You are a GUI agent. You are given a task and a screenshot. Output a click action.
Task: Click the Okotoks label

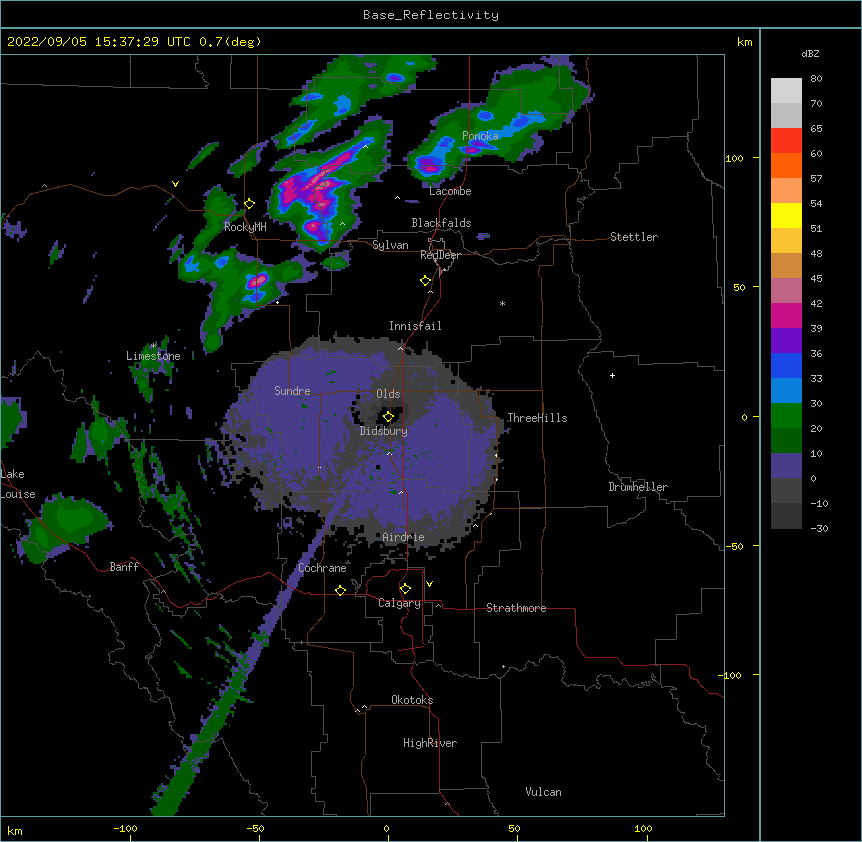[x=412, y=700]
